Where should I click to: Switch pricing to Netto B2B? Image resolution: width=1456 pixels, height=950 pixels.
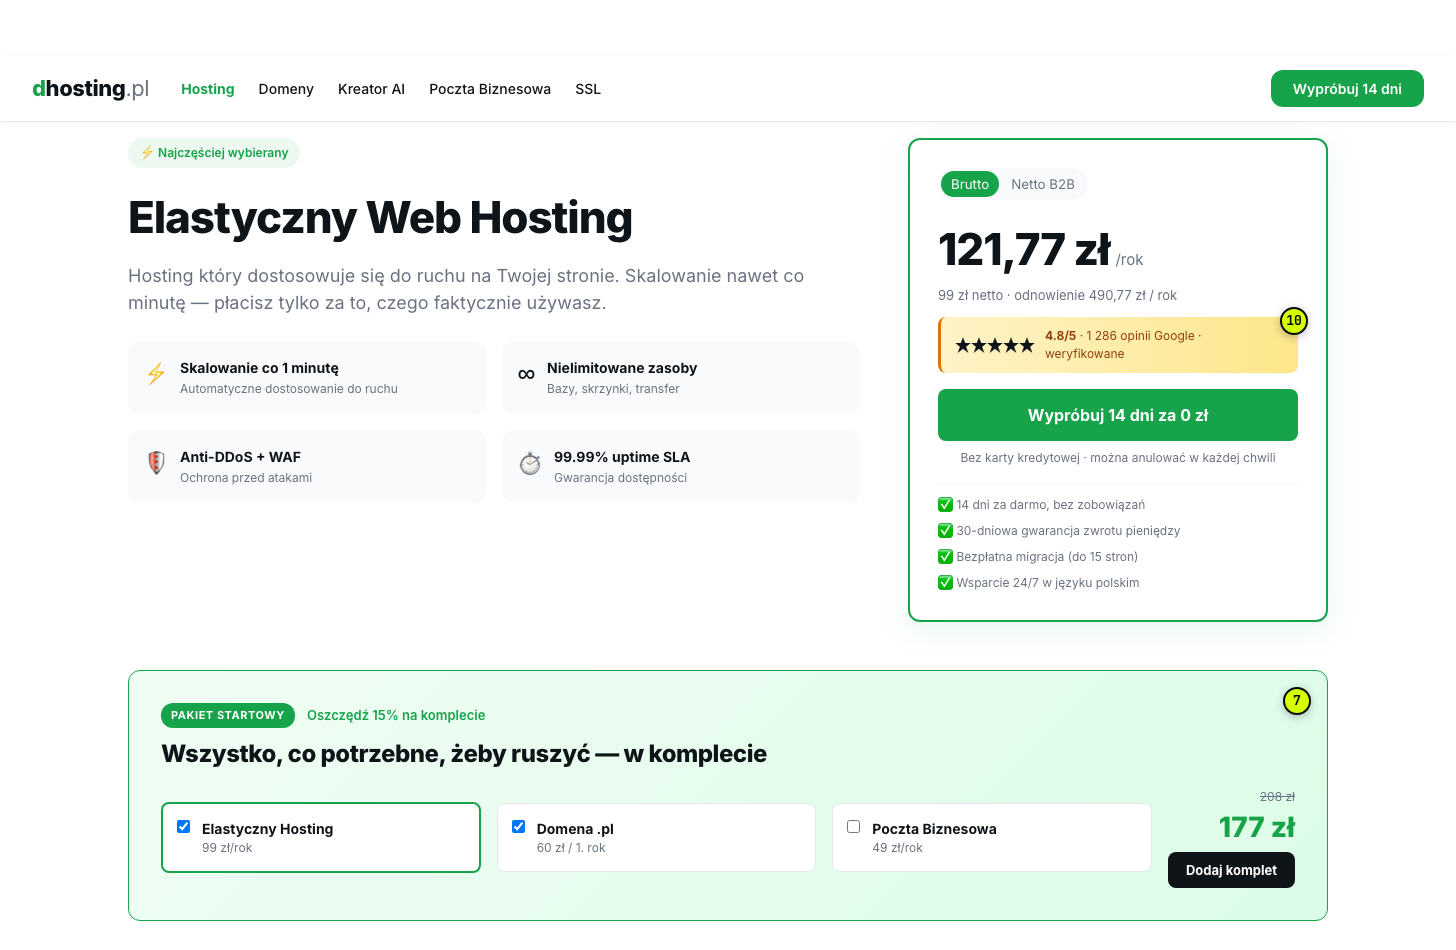[x=1043, y=184]
